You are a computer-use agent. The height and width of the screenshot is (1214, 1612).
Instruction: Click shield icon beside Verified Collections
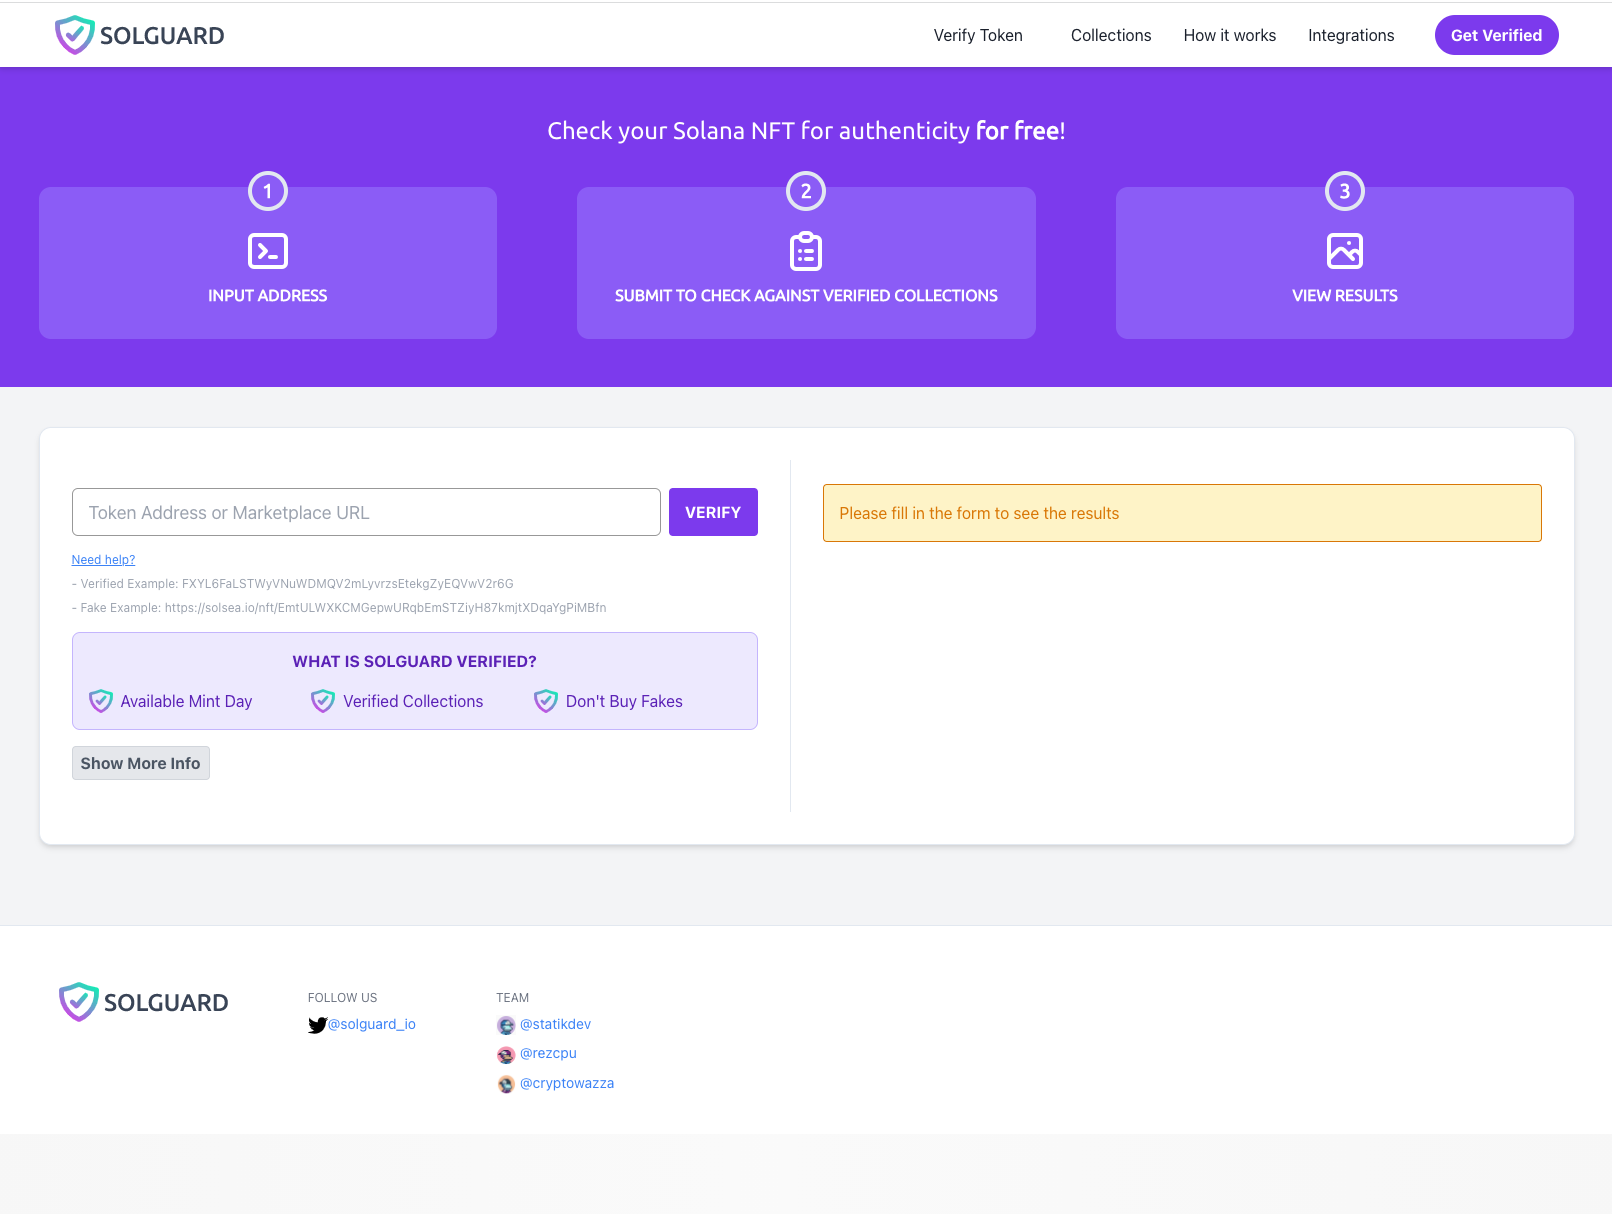pyautogui.click(x=323, y=701)
